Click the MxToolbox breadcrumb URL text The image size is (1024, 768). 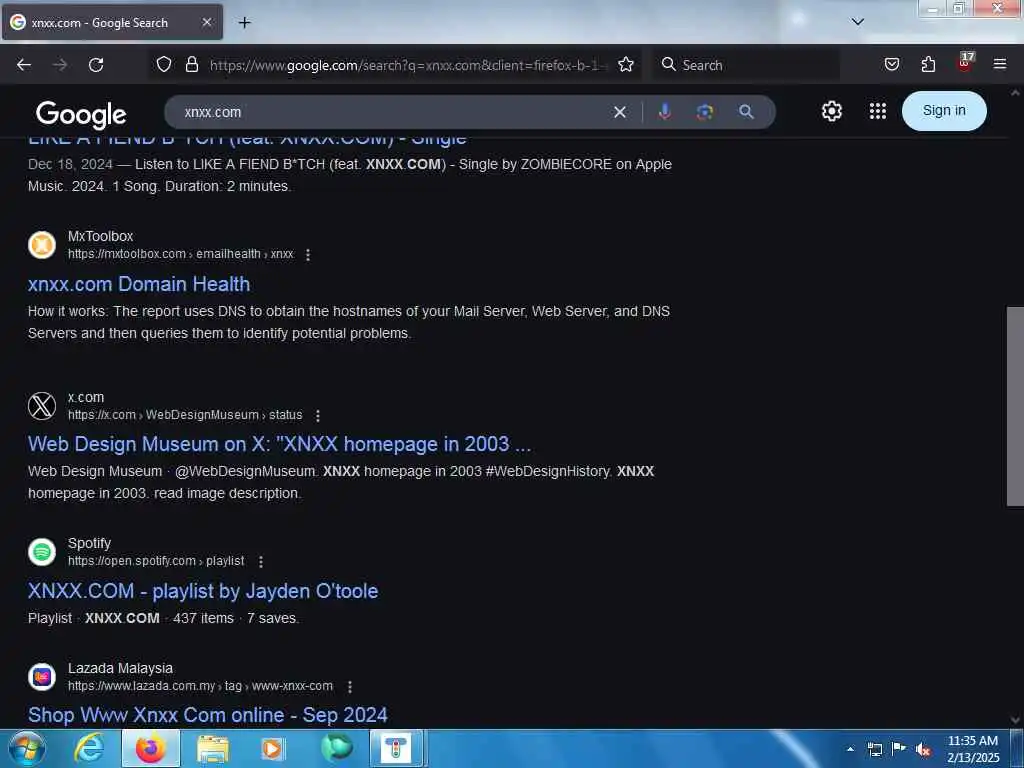tap(181, 254)
